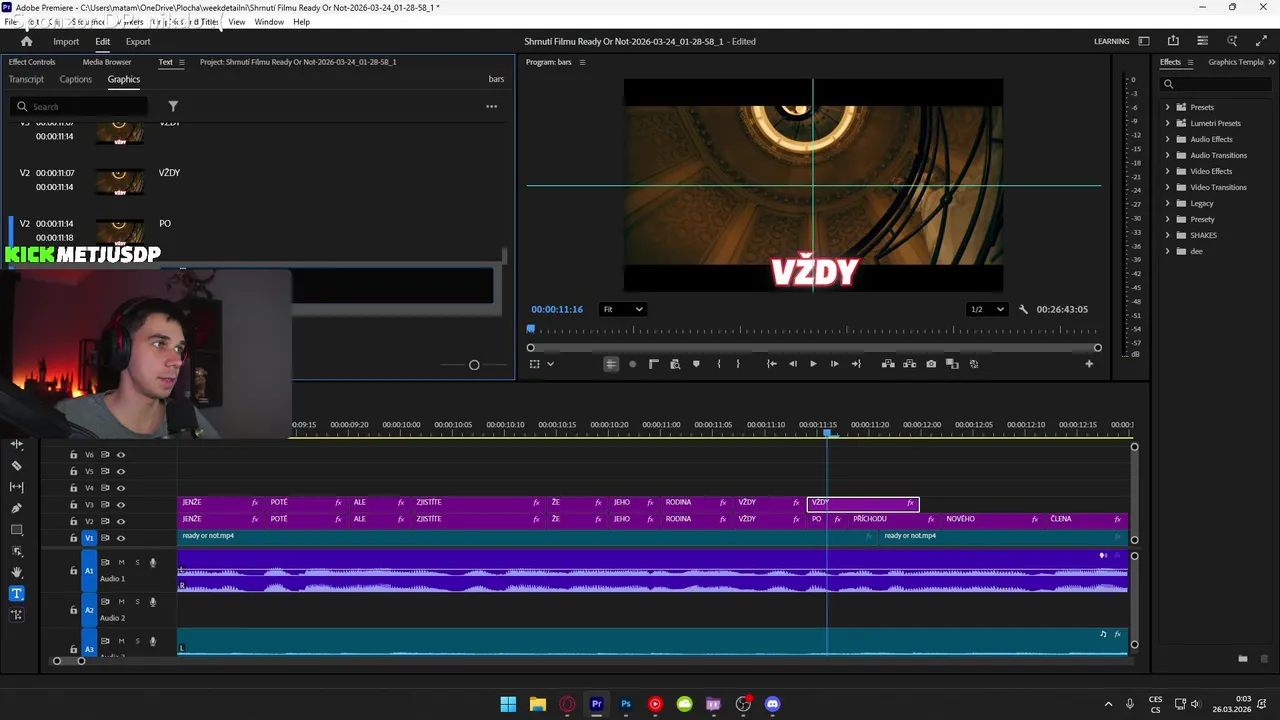Expand the Video Transitions folder
Image resolution: width=1280 pixels, height=720 pixels.
point(1167,187)
